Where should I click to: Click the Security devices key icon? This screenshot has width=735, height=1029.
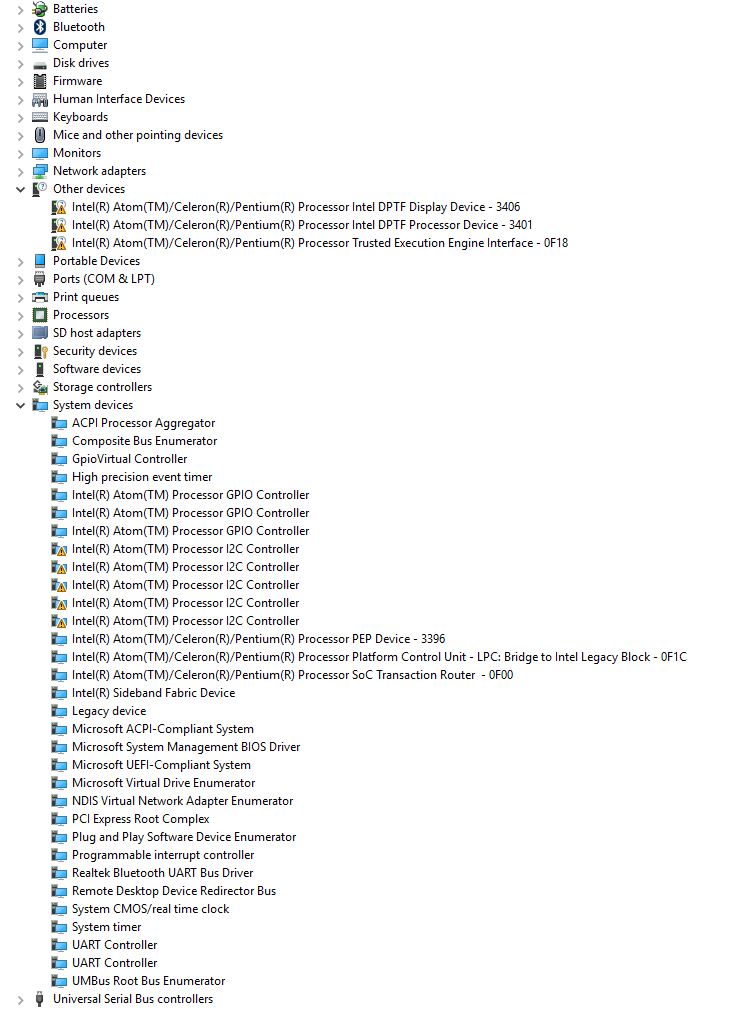click(40, 351)
